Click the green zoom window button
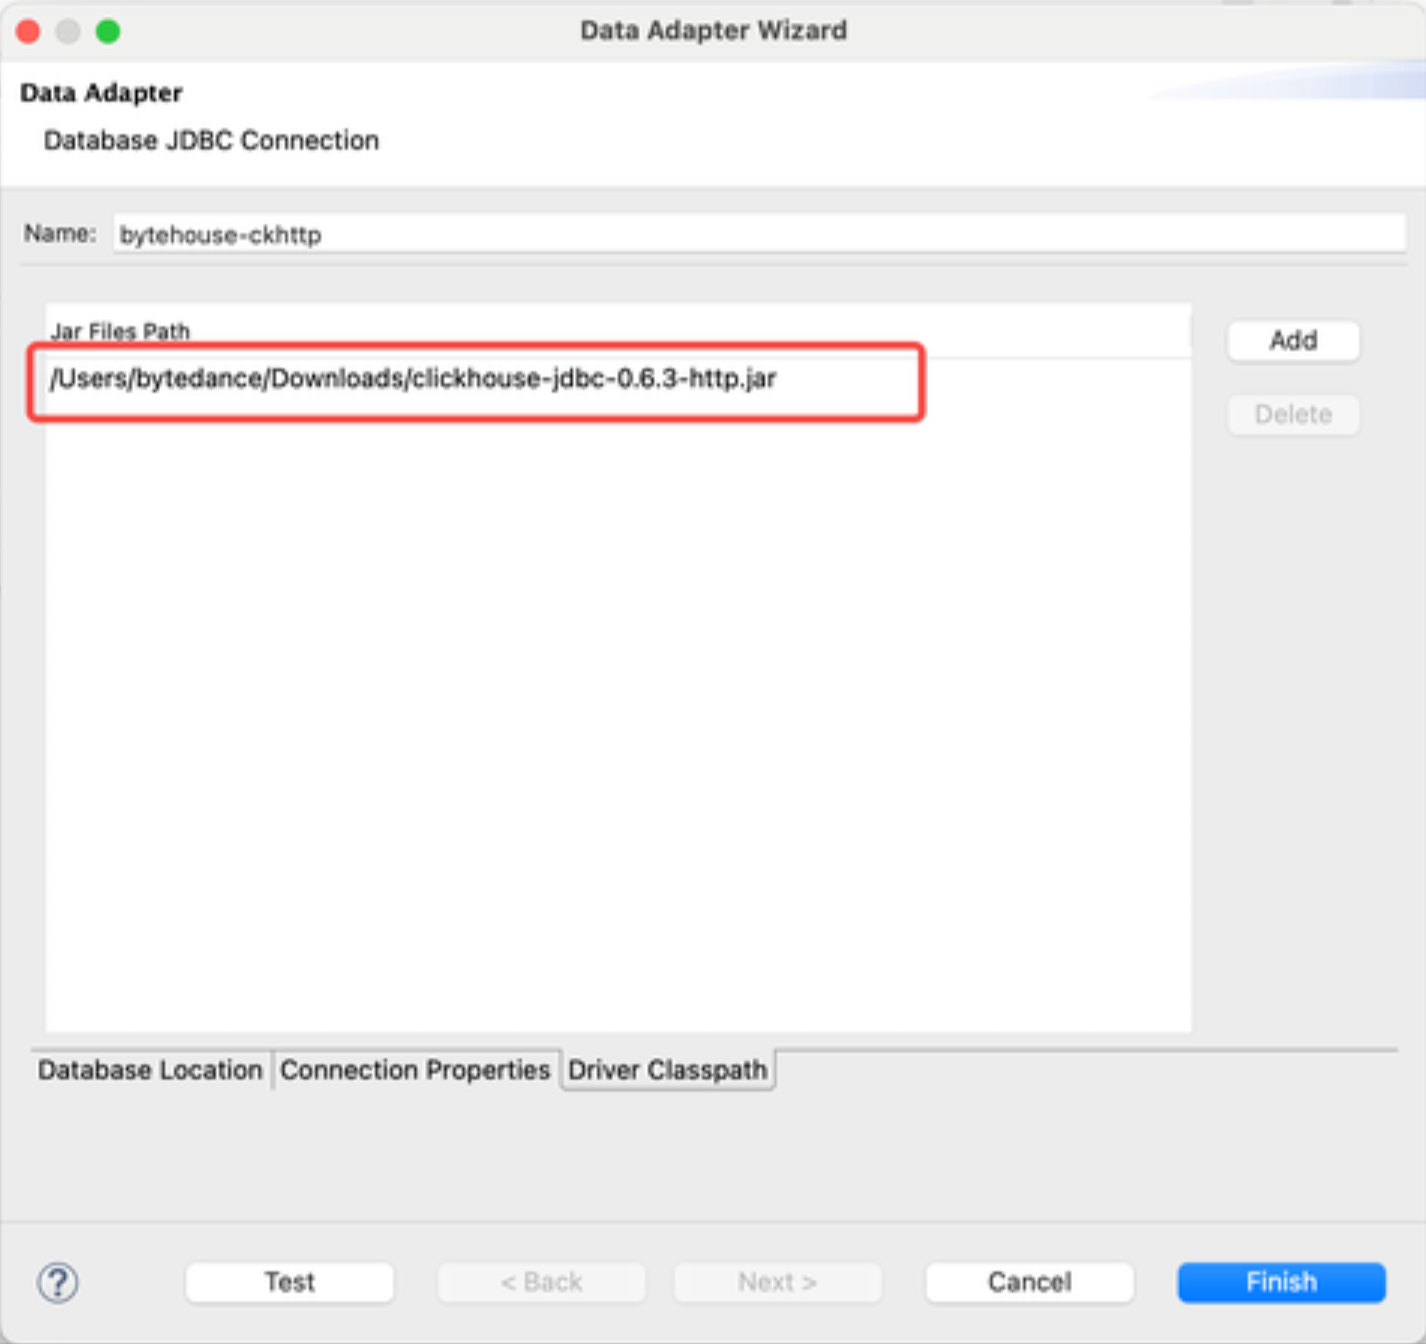Screen dimensions: 1426x1344 point(108,31)
